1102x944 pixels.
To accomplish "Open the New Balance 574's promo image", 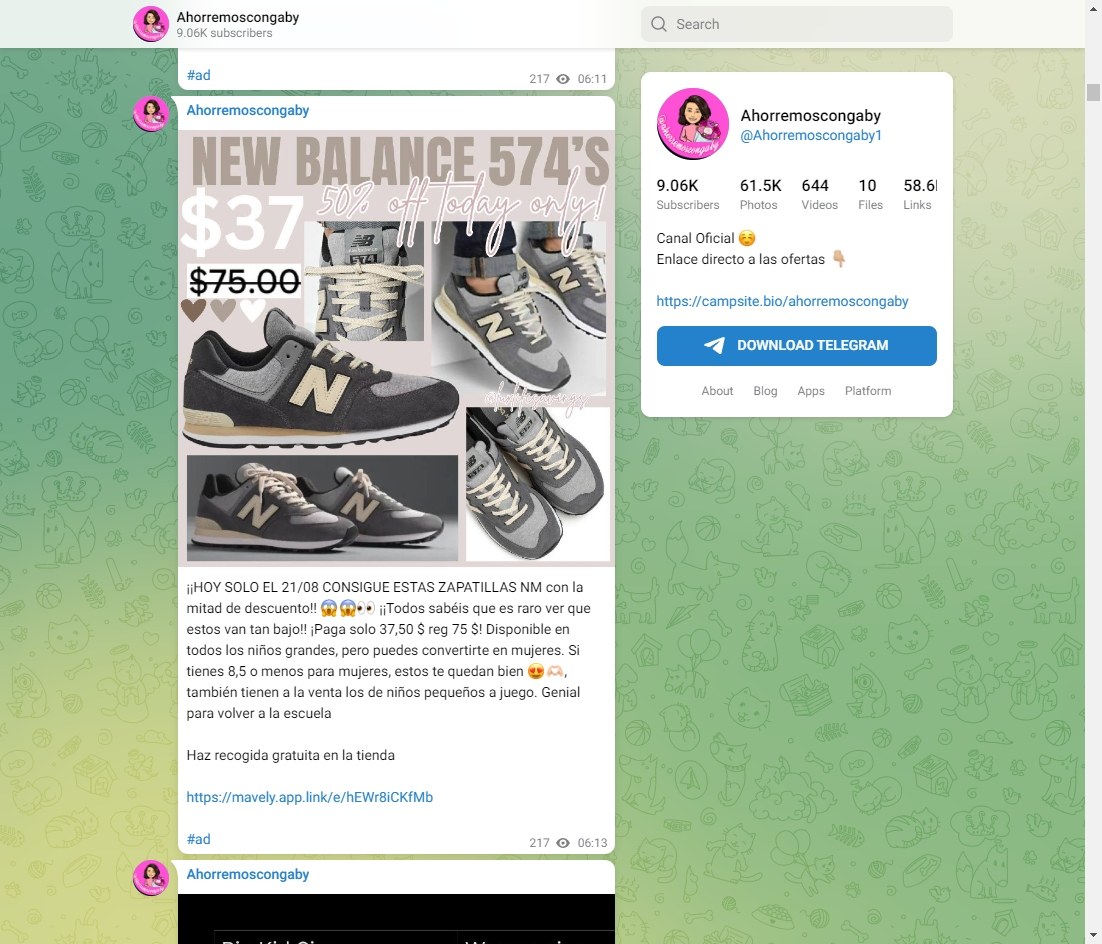I will pyautogui.click(x=396, y=348).
